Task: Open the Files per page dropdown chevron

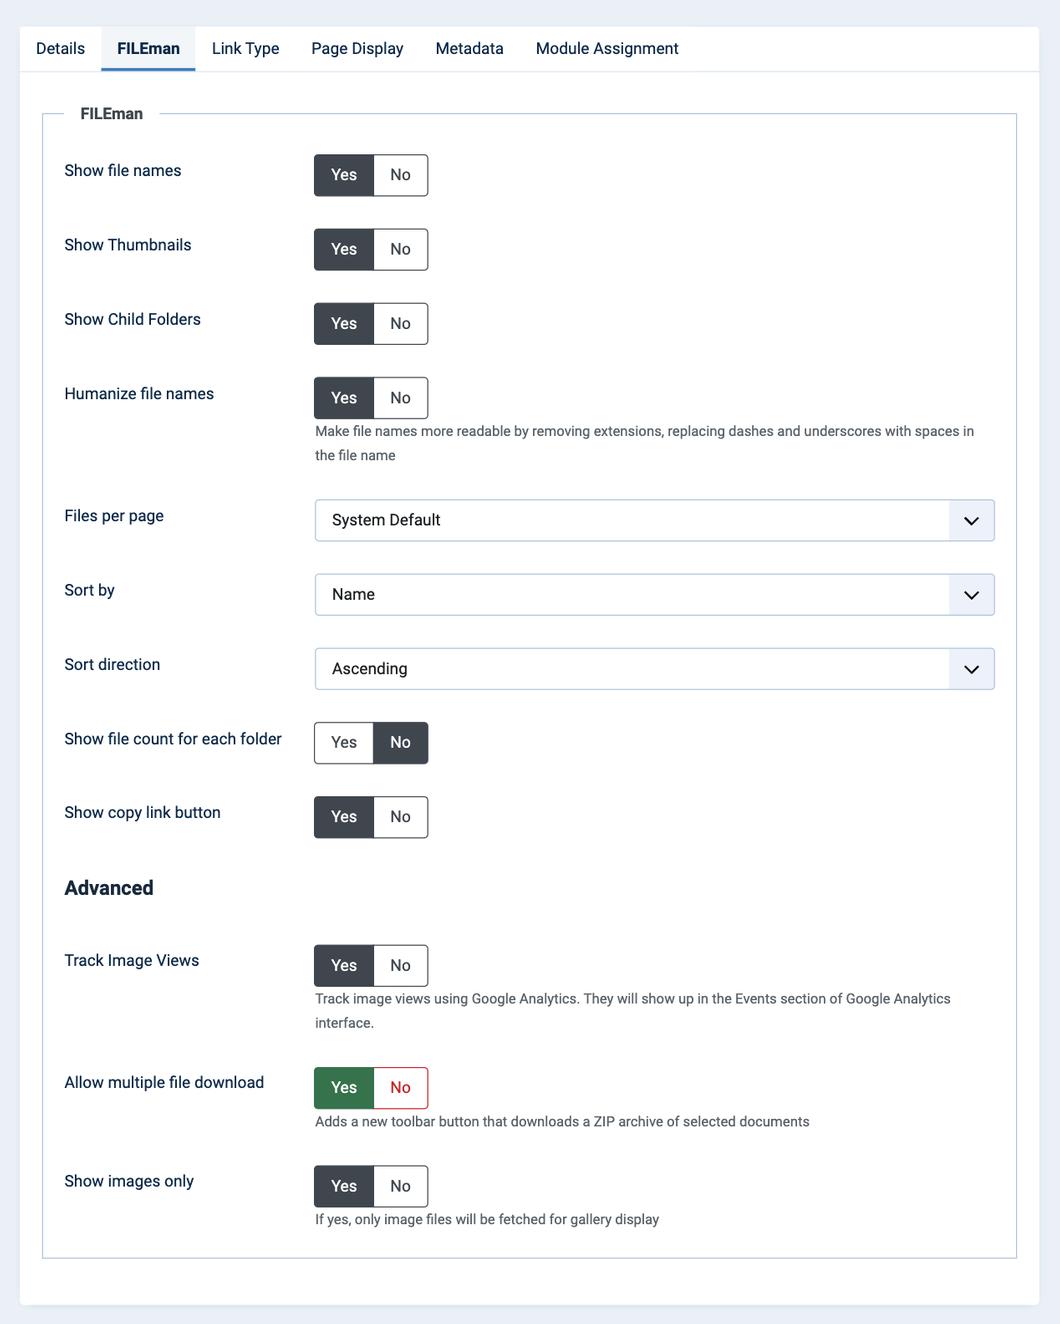Action: [x=971, y=521]
